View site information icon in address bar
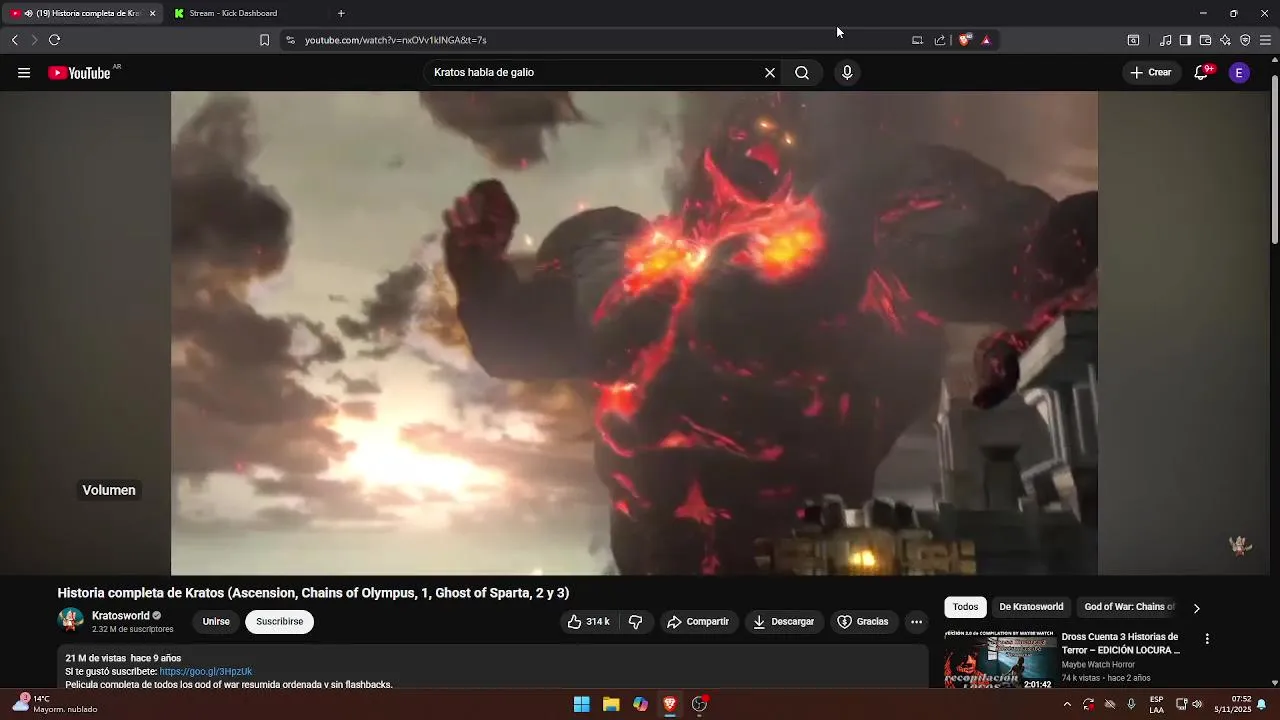 290,40
